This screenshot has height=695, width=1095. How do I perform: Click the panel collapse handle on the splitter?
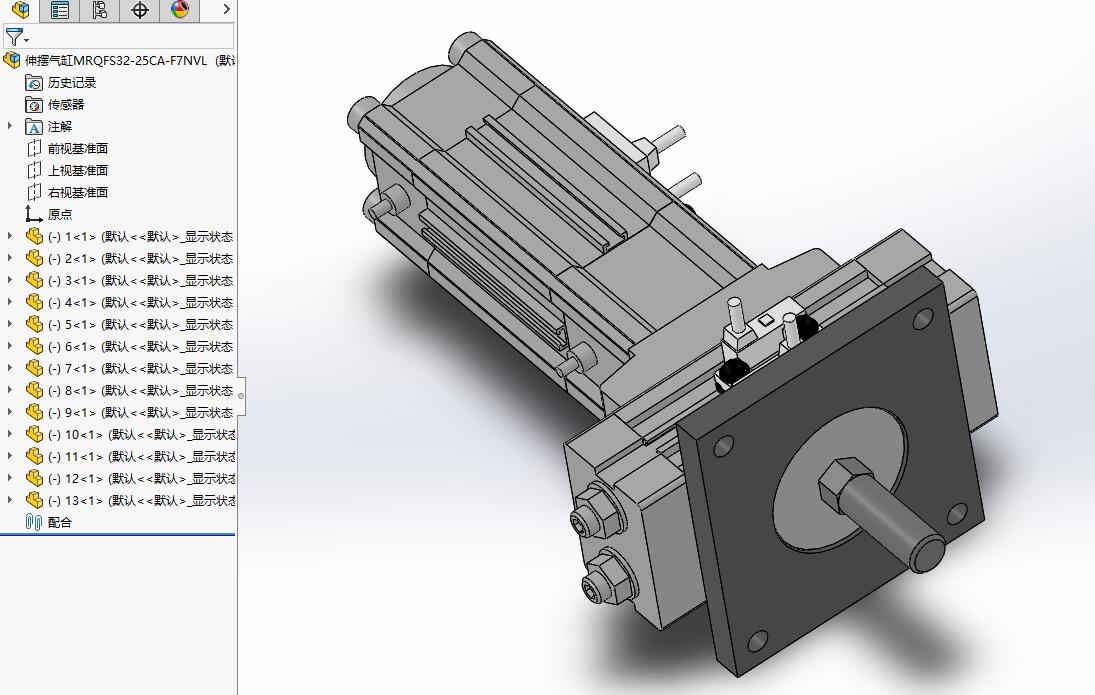(241, 396)
